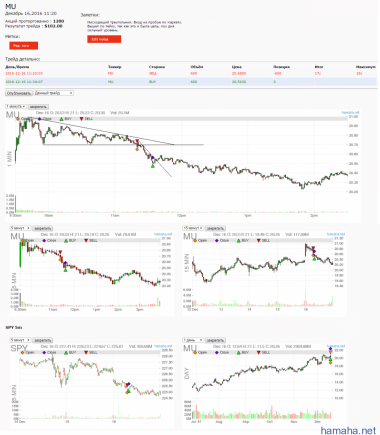Image resolution: width=380 pixels, height=435 pixels.
Task: Open the '1 минута' timeframe dropdown of main chart
Action: pyautogui.click(x=16, y=107)
